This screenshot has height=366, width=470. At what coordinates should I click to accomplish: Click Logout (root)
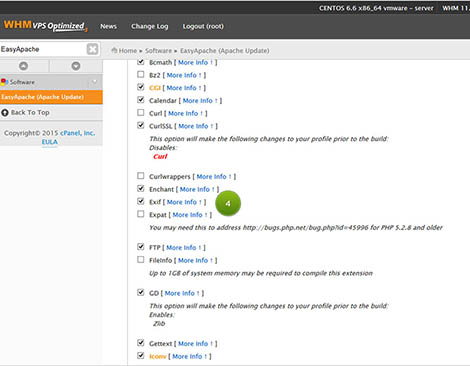[203, 26]
